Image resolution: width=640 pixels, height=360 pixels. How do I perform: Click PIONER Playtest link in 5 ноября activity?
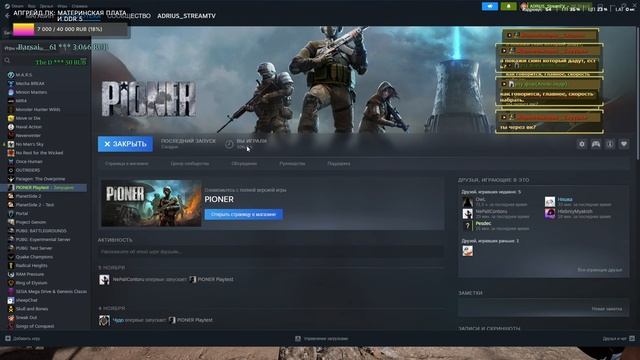click(216, 279)
